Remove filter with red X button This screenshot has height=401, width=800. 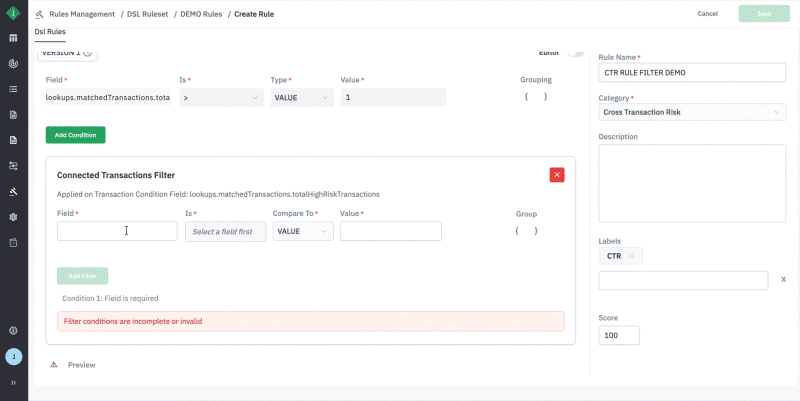click(x=557, y=175)
